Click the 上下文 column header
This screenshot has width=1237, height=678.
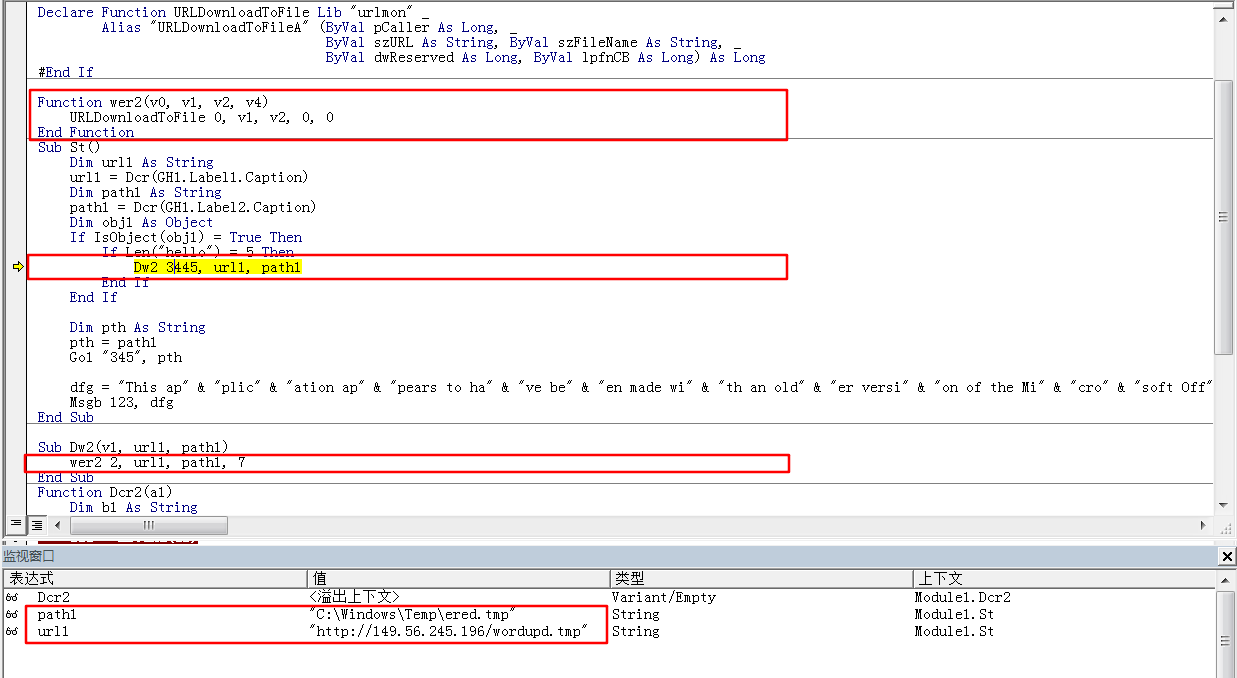[x=1065, y=579]
